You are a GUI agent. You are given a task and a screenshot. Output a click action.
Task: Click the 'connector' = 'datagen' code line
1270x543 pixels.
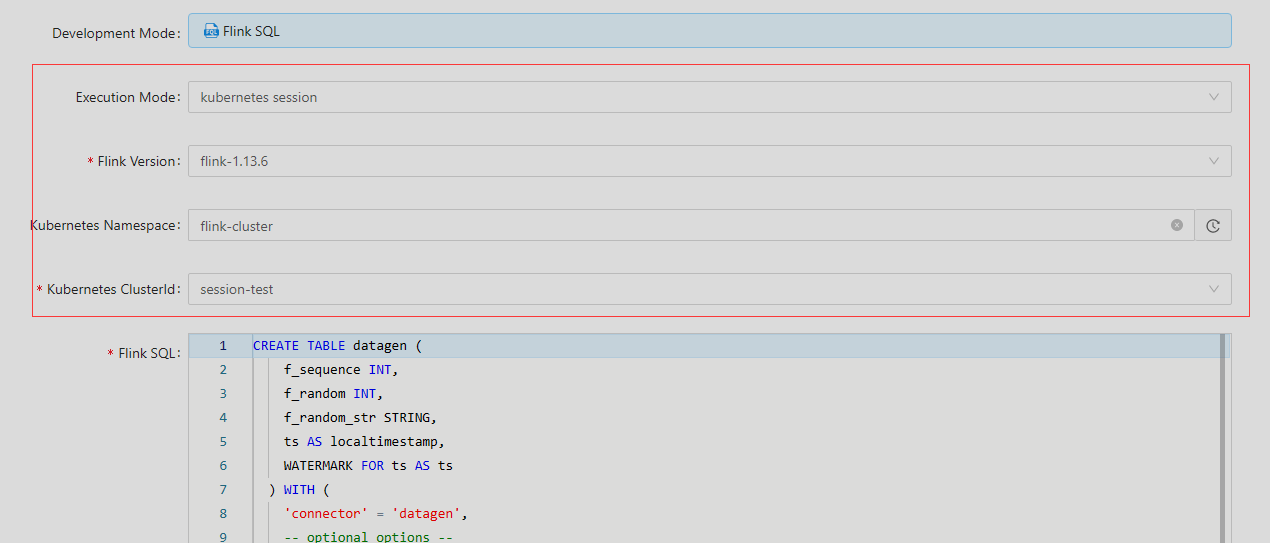(x=376, y=514)
